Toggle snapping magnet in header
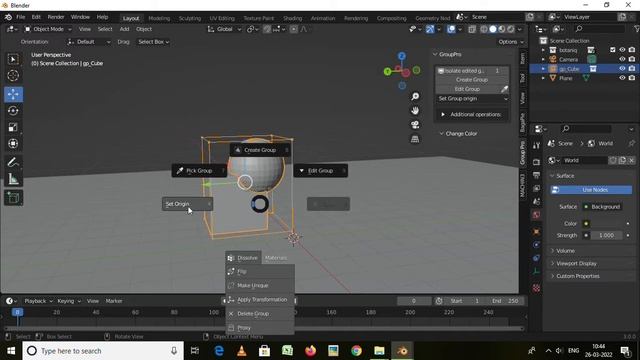Screen dimensions: 640x360 pyautogui.click(x=267, y=29)
